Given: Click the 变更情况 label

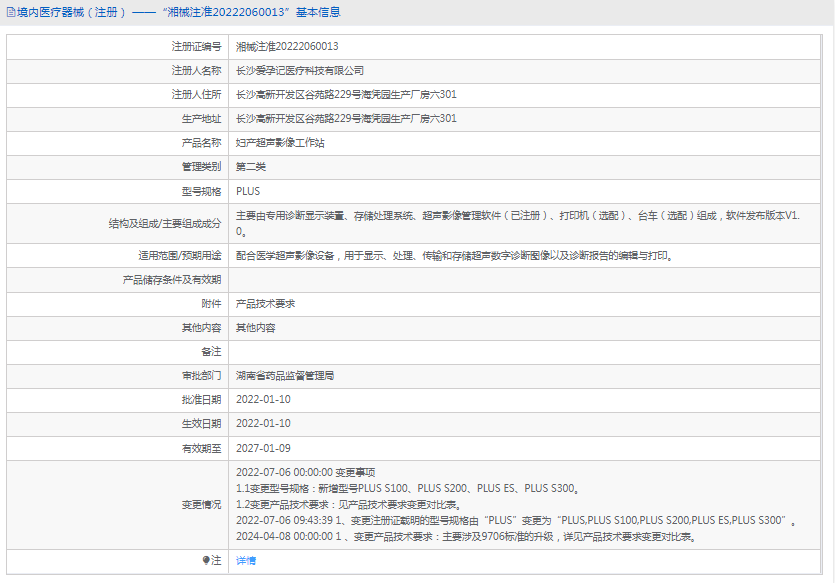Looking at the screenshot, I should (x=201, y=505).
